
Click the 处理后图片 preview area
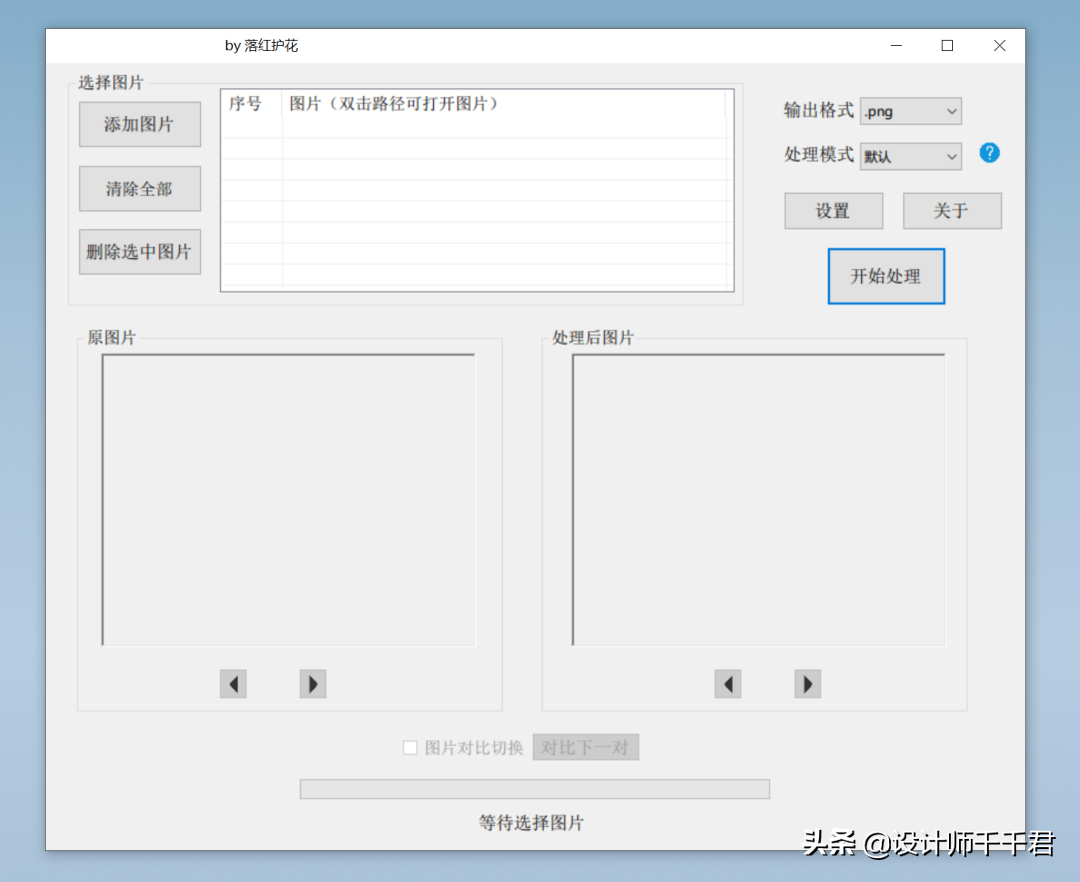tap(757, 500)
